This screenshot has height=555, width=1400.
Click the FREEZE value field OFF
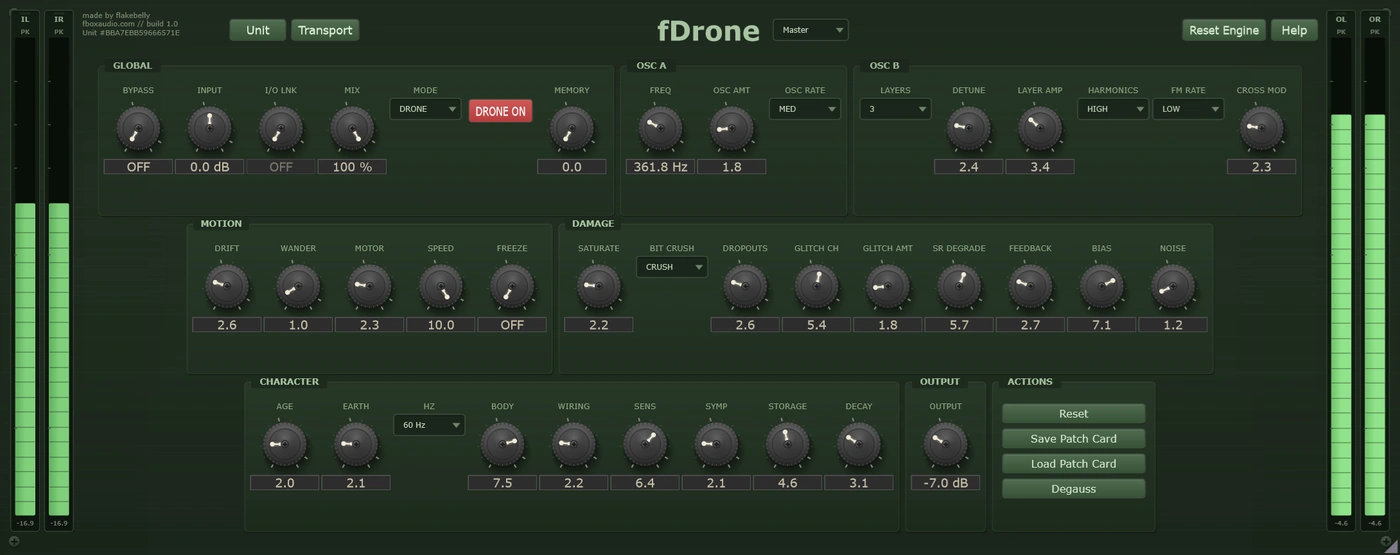coord(512,325)
